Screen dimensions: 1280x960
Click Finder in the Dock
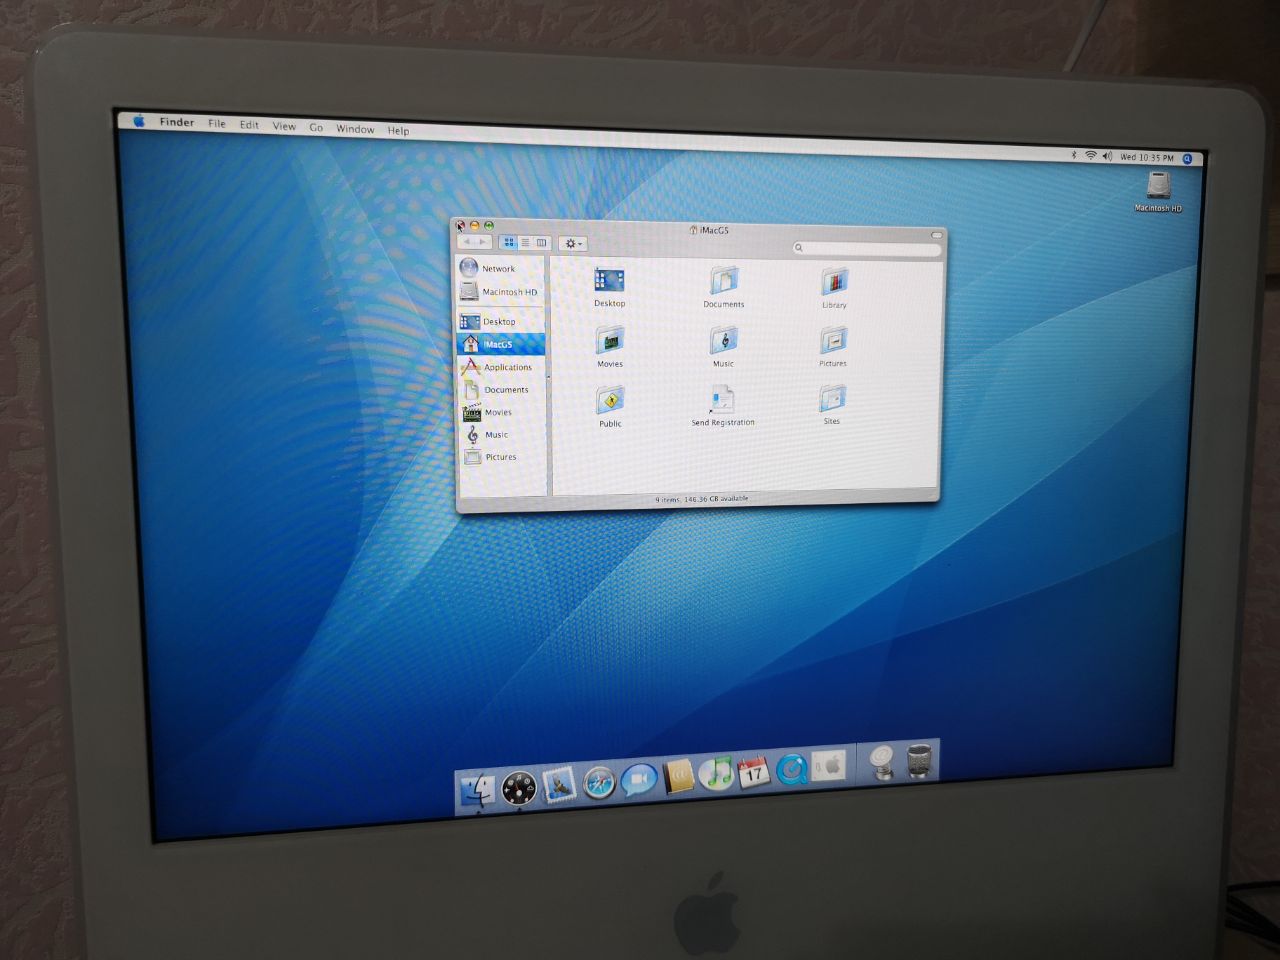click(478, 790)
